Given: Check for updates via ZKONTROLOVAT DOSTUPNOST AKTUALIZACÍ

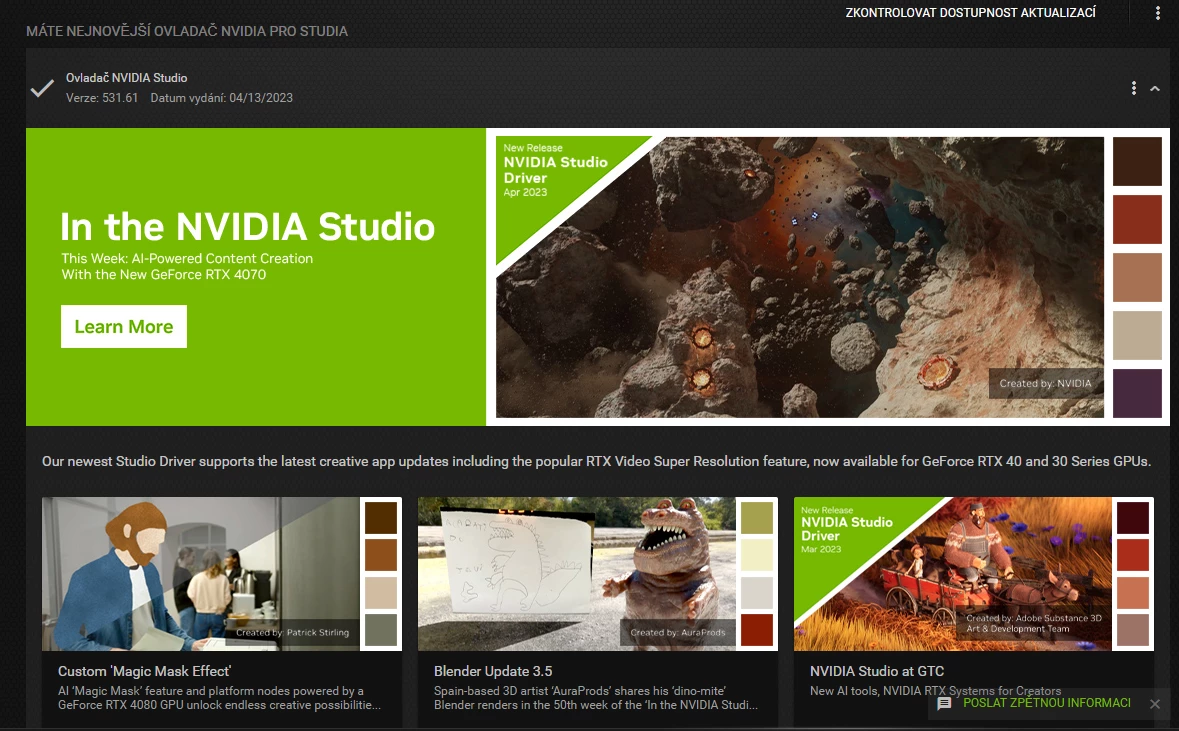Looking at the screenshot, I should 970,13.
